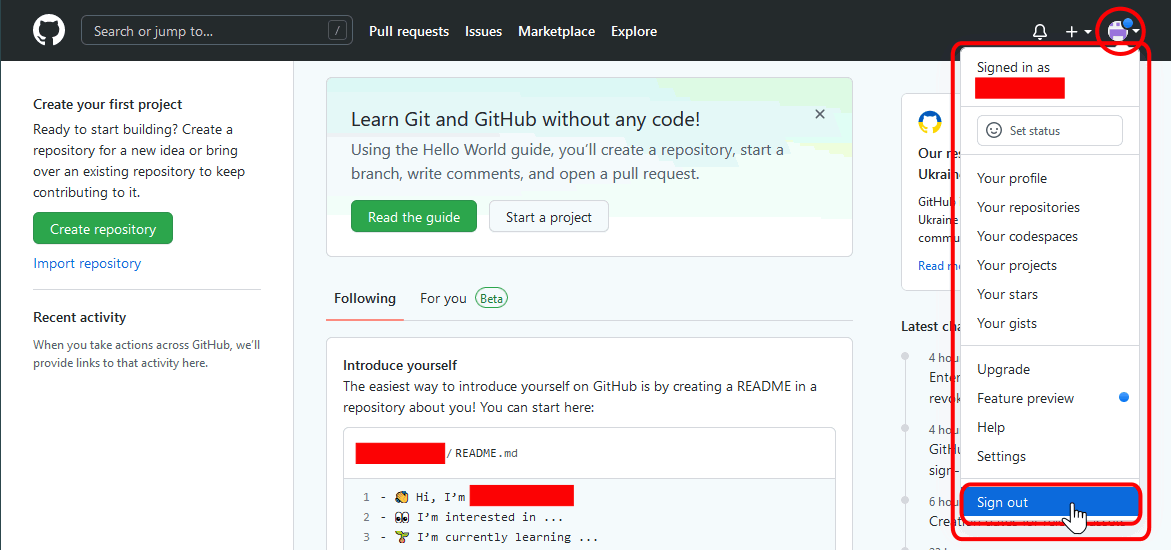Dismiss the Learn Git banner
Screen dimensions: 1171x550
tap(820, 114)
